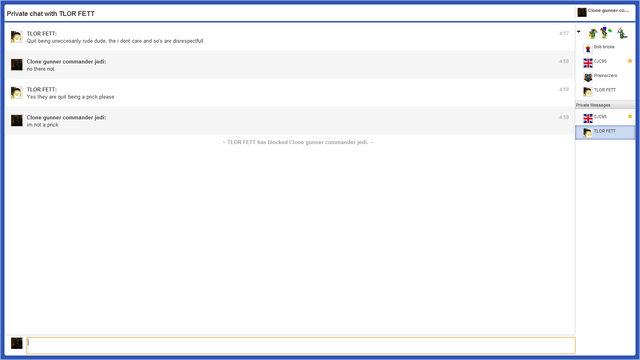Select TLOR FETT name in the room user list
The image size is (640, 360).
coord(604,90)
